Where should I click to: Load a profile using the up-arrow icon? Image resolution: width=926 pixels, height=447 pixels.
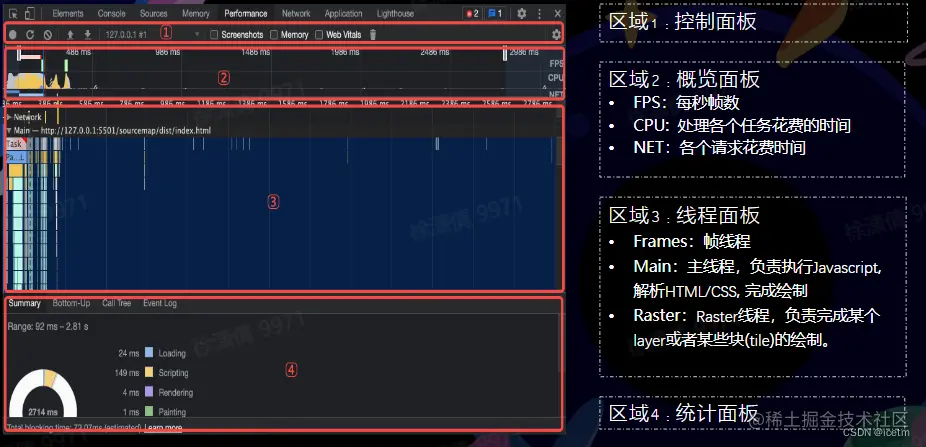70,35
